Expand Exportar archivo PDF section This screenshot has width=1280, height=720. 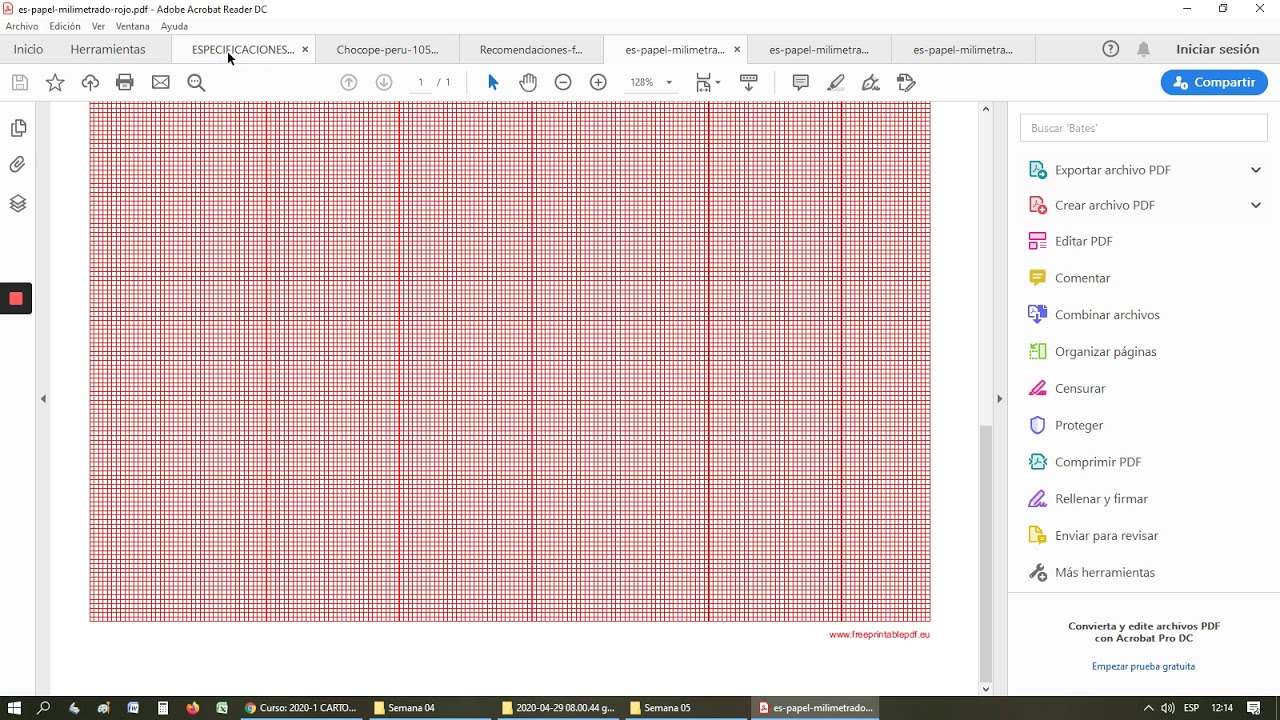1256,170
